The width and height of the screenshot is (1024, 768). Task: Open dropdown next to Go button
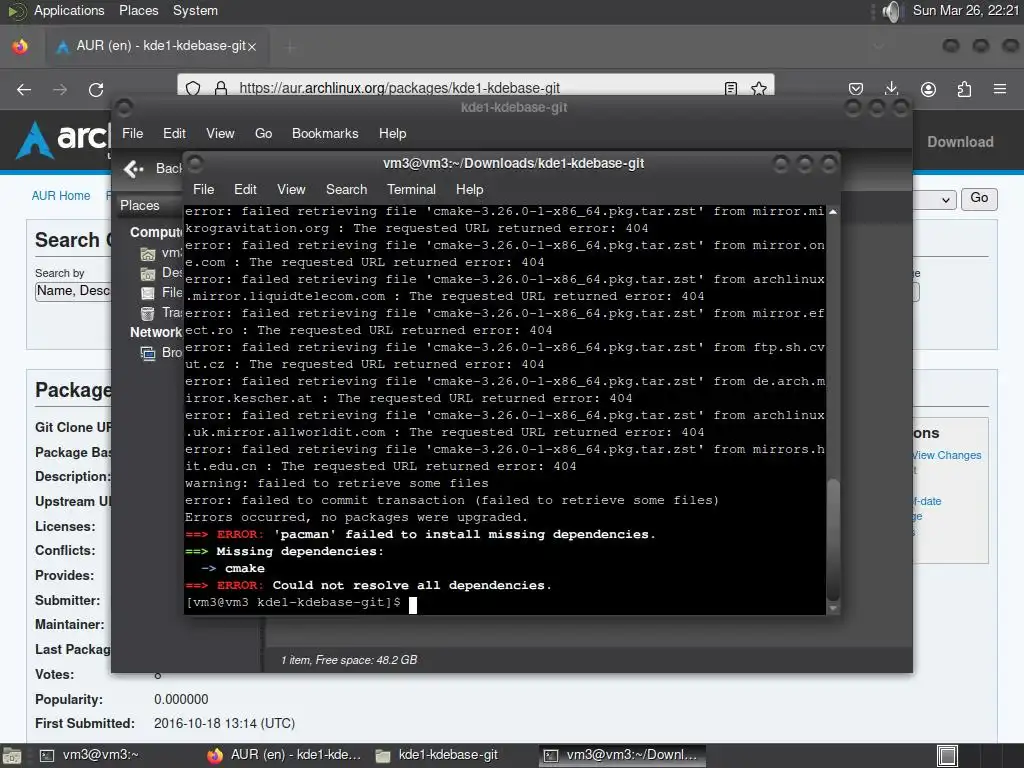(935, 200)
